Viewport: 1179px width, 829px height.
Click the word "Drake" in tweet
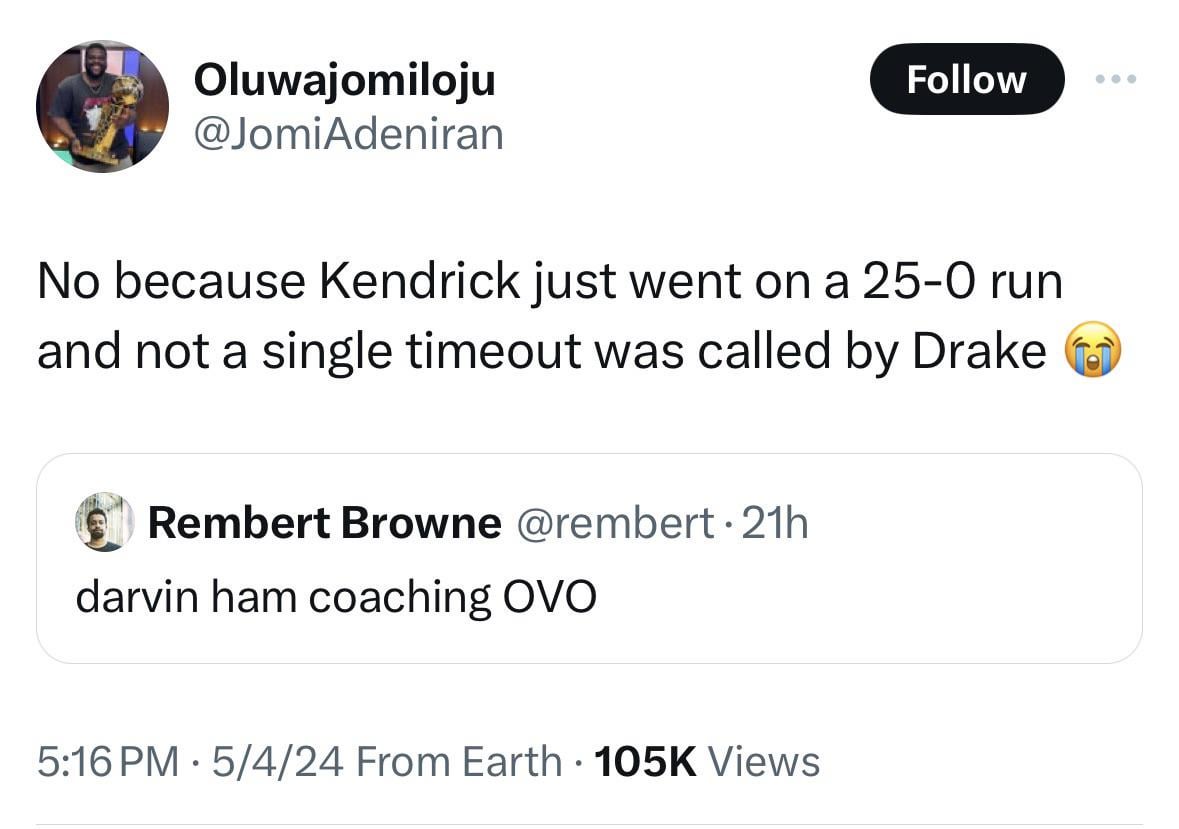[x=978, y=351]
